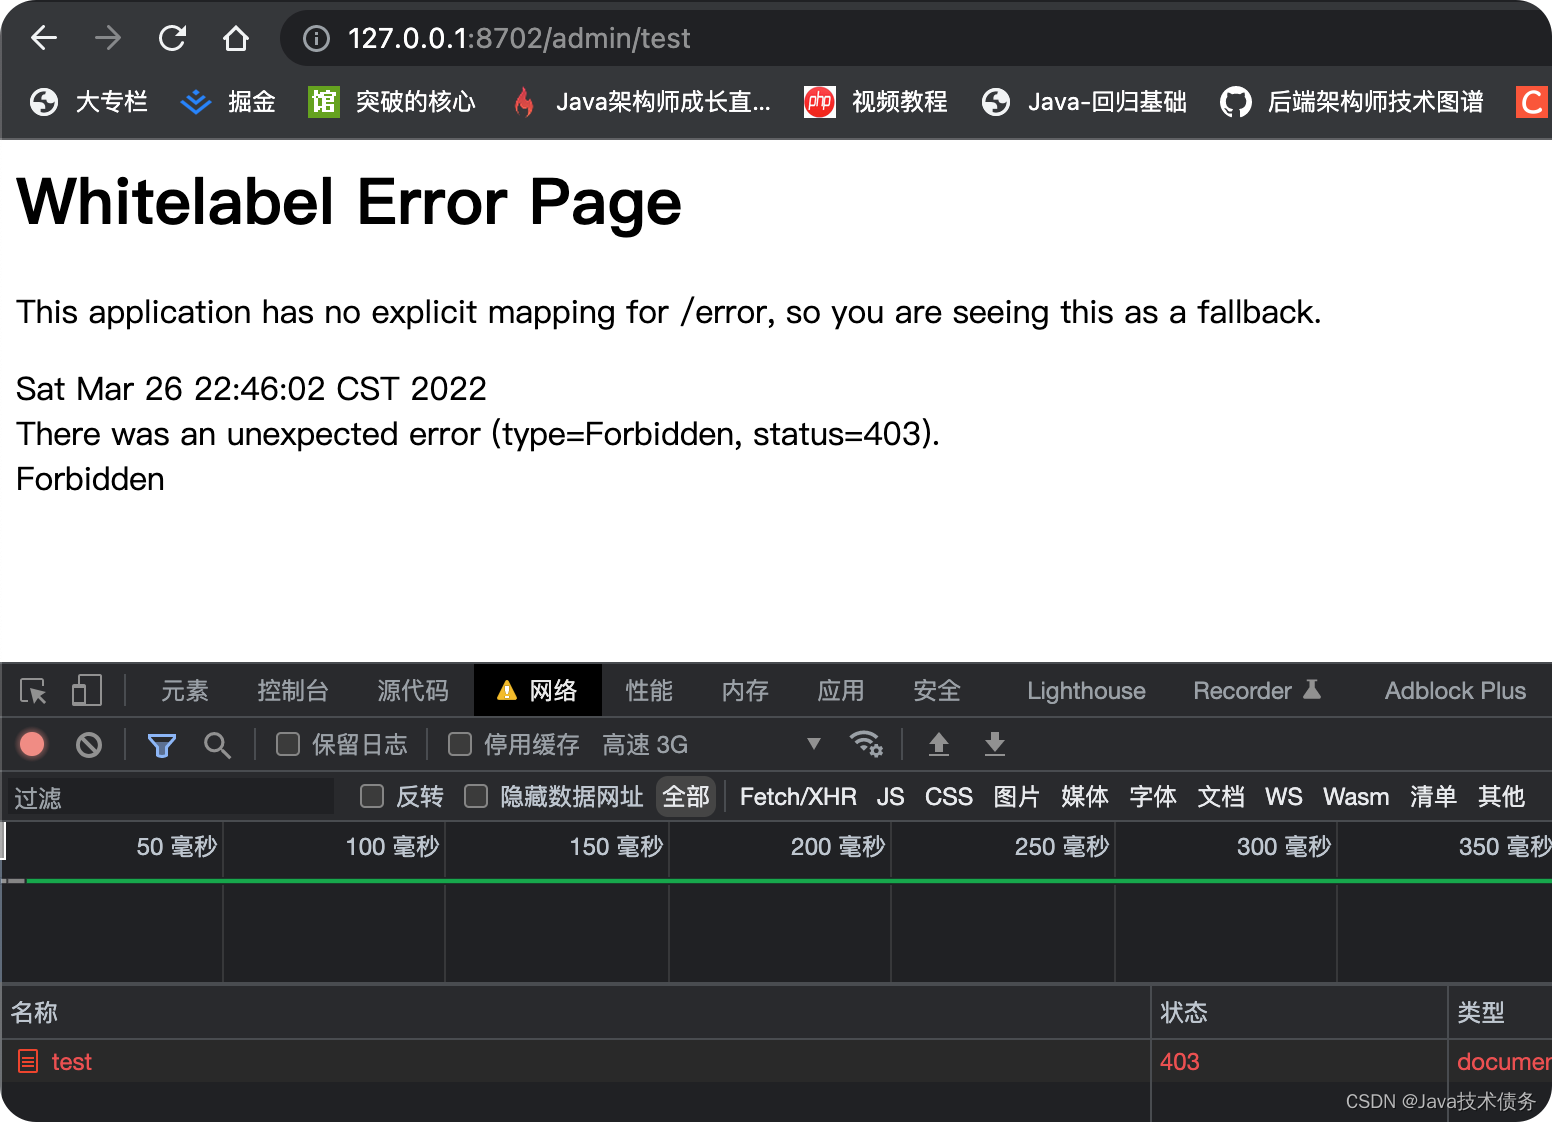
Task: Click the browser forward arrow
Action: 108,38
